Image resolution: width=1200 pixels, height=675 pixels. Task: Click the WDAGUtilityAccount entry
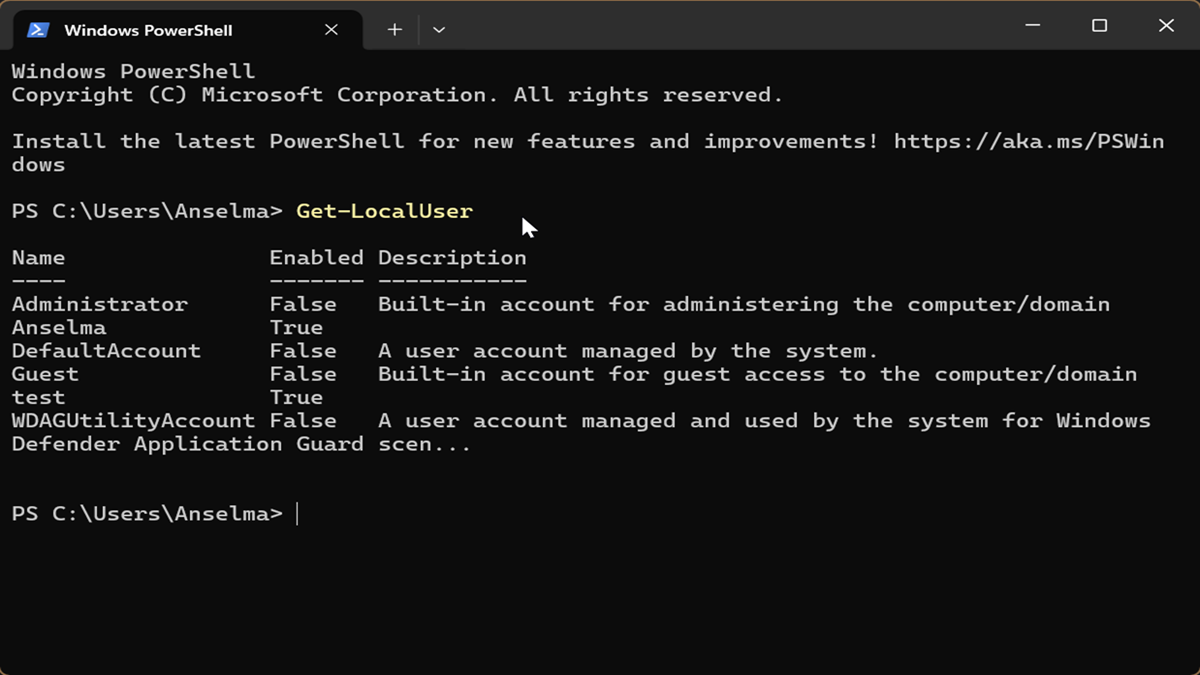point(133,421)
